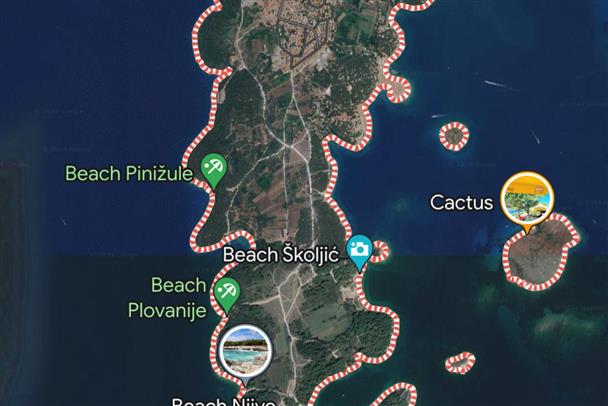Screen dimensions: 608x406
Task: Click the partially visible Beach Njive label
Action: coord(223,402)
